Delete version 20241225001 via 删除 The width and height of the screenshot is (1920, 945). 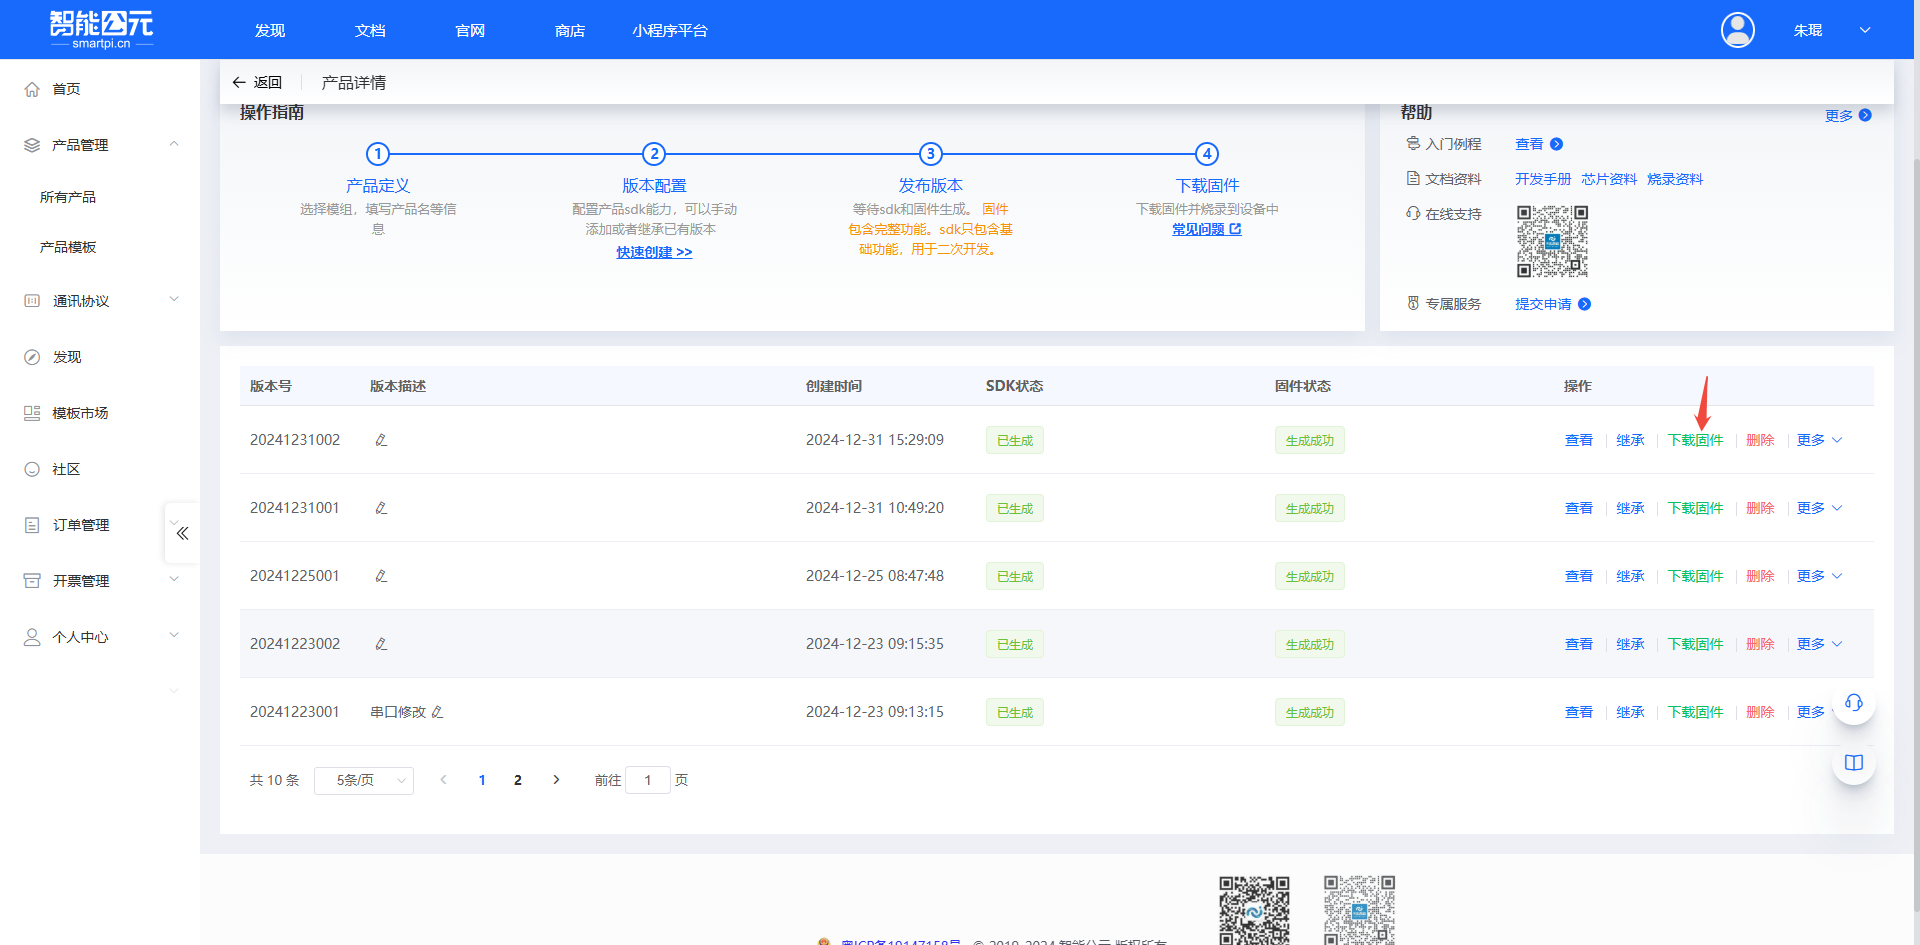tap(1760, 576)
